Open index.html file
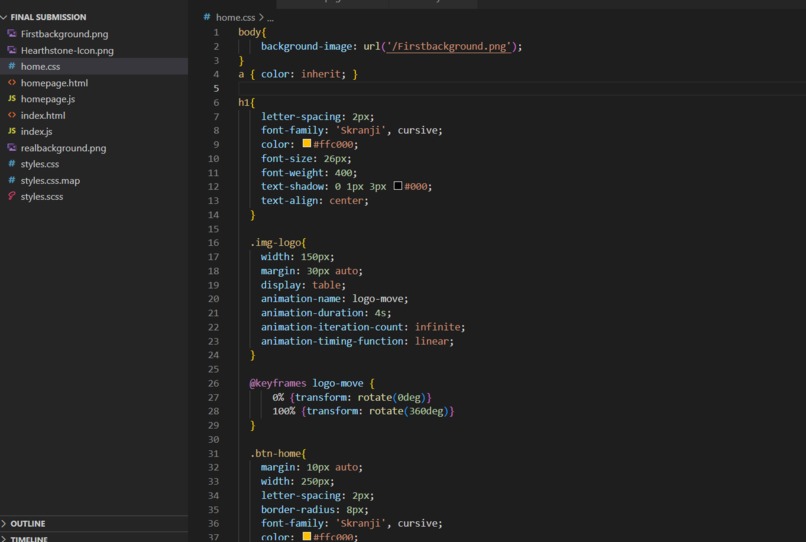The width and height of the screenshot is (806, 542). pos(43,115)
